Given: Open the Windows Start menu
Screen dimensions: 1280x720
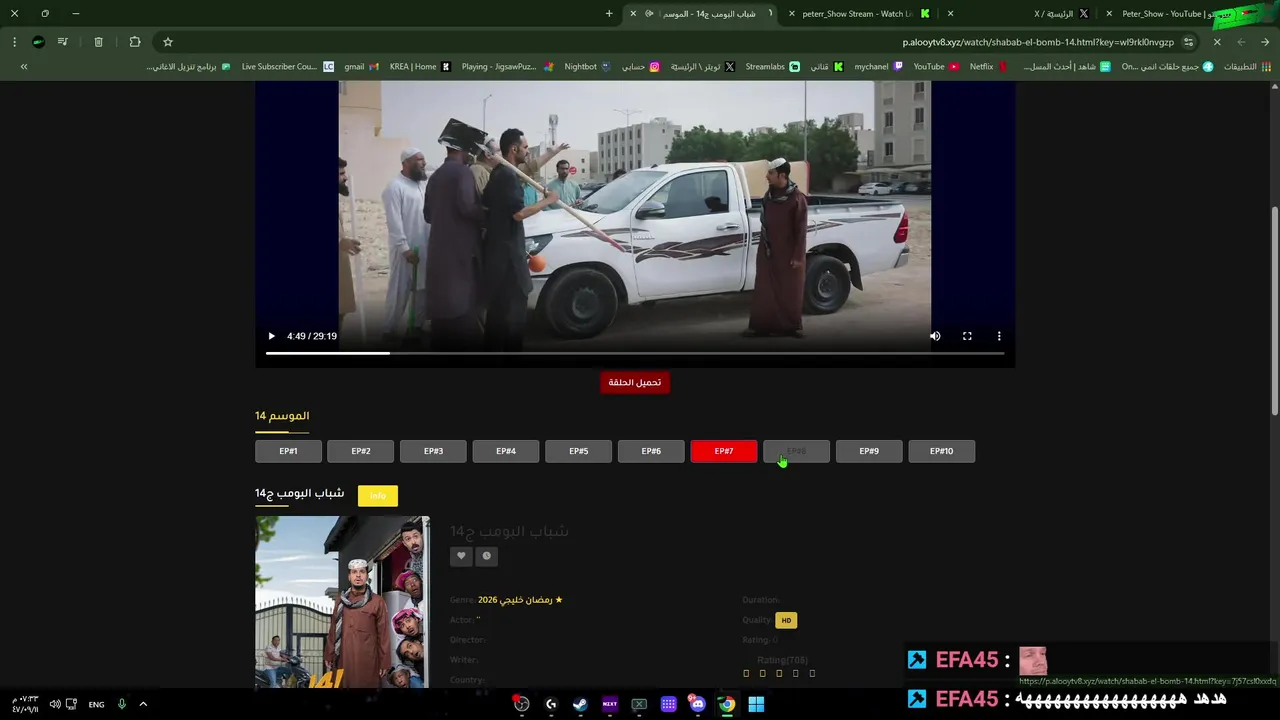Looking at the screenshot, I should pyautogui.click(x=757, y=704).
